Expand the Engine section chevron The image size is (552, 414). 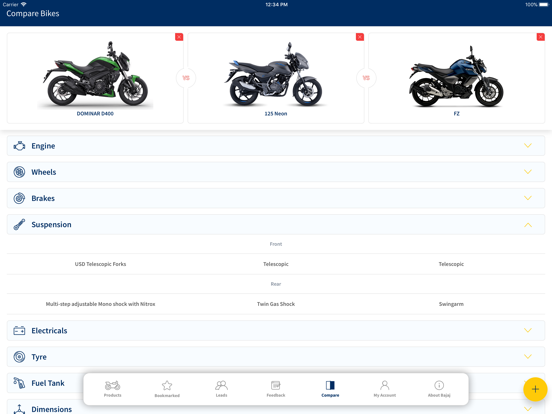(528, 145)
